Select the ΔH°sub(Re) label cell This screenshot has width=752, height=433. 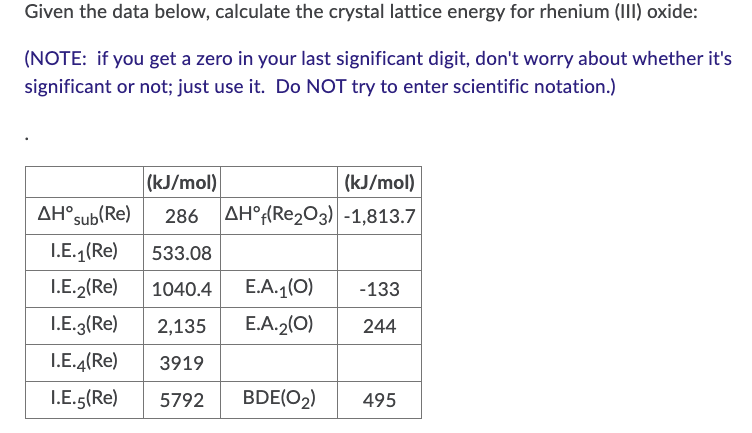[84, 215]
